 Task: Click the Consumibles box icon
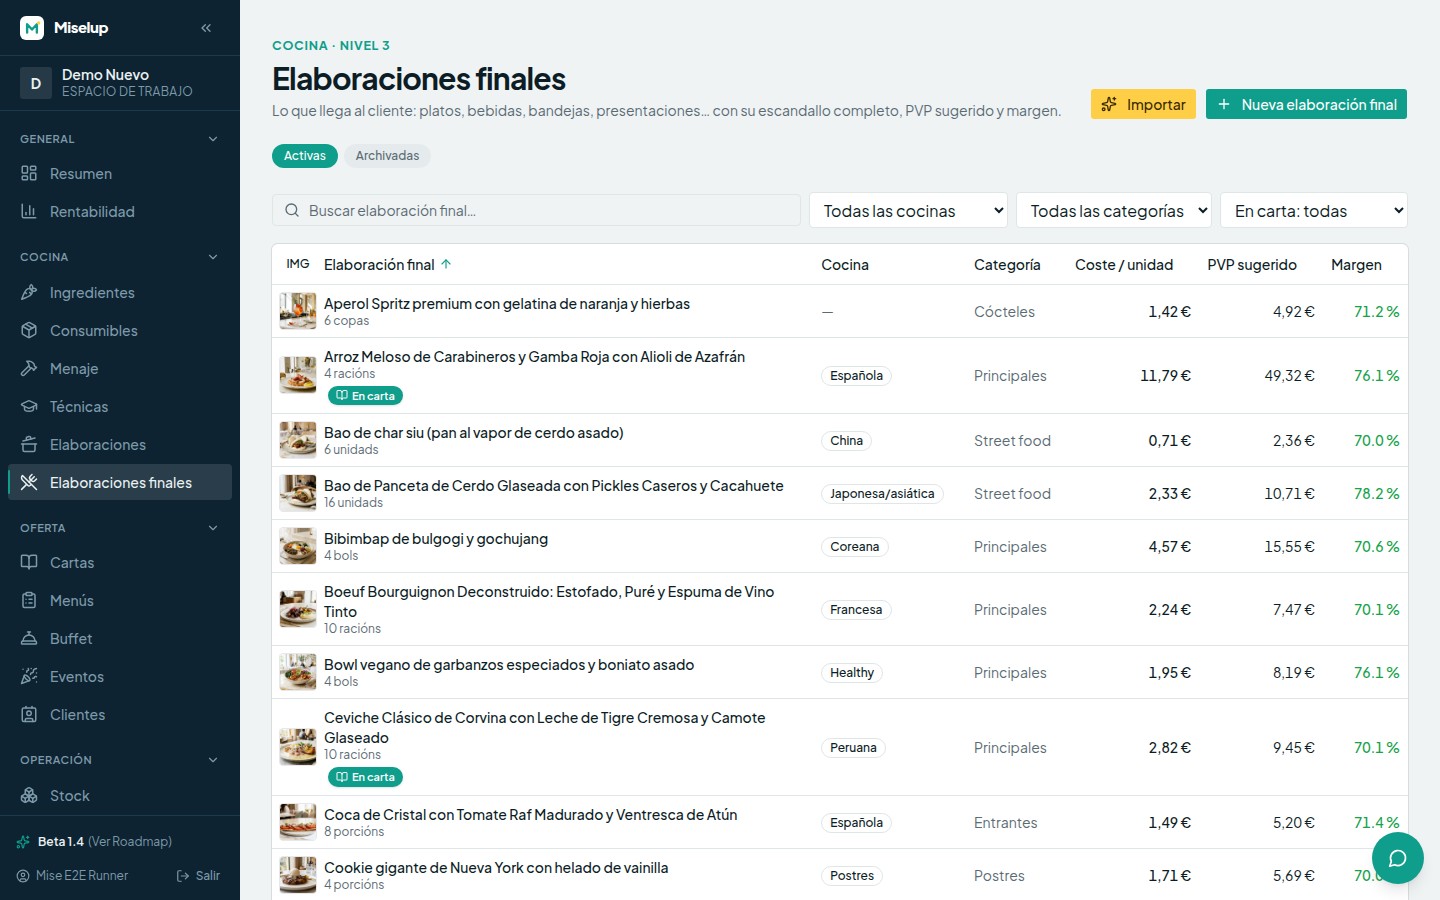click(29, 330)
